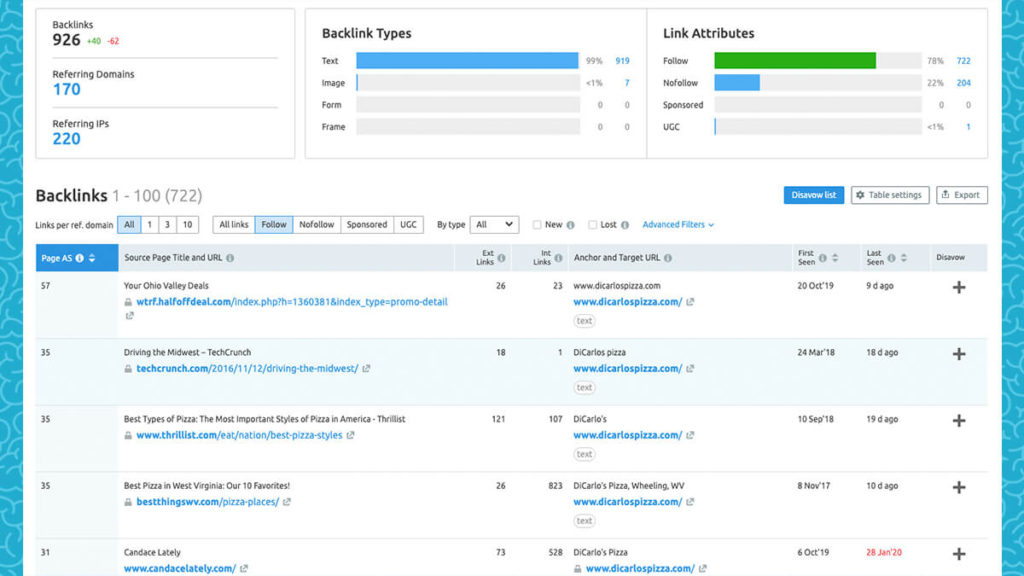
Task: Switch to the Nofollow links tab
Action: (x=316, y=225)
